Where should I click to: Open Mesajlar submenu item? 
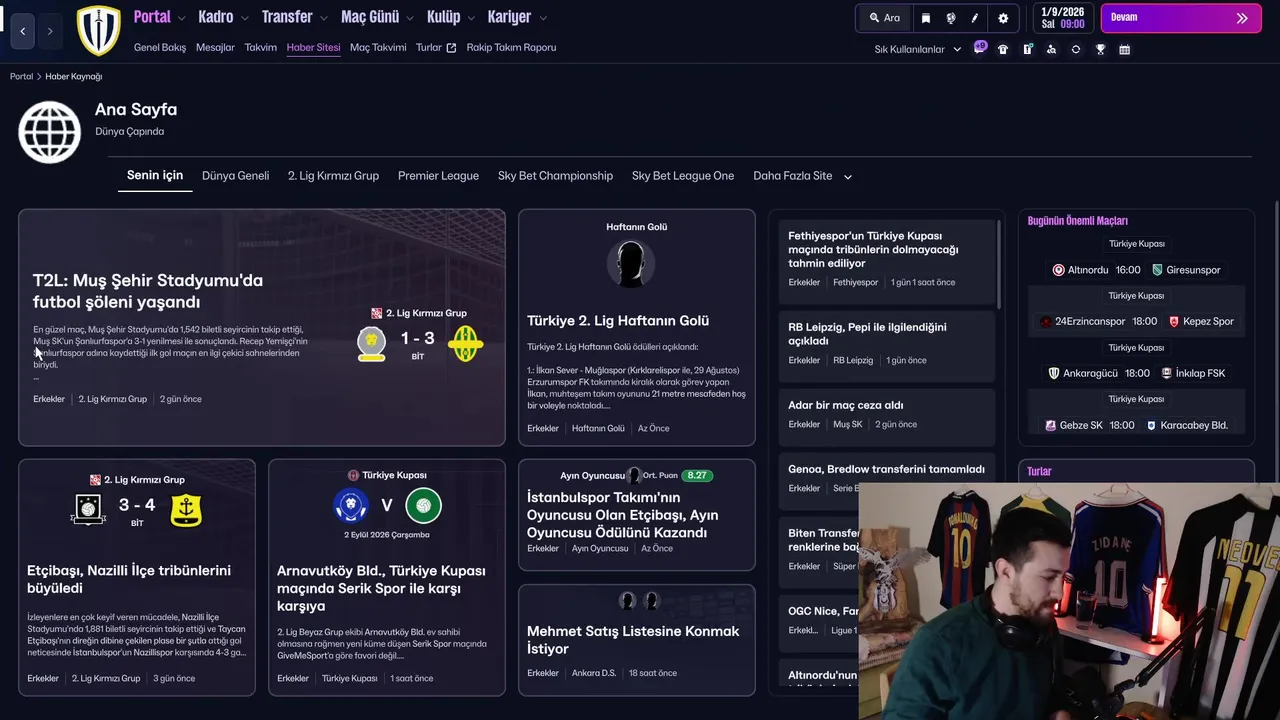[x=215, y=47]
